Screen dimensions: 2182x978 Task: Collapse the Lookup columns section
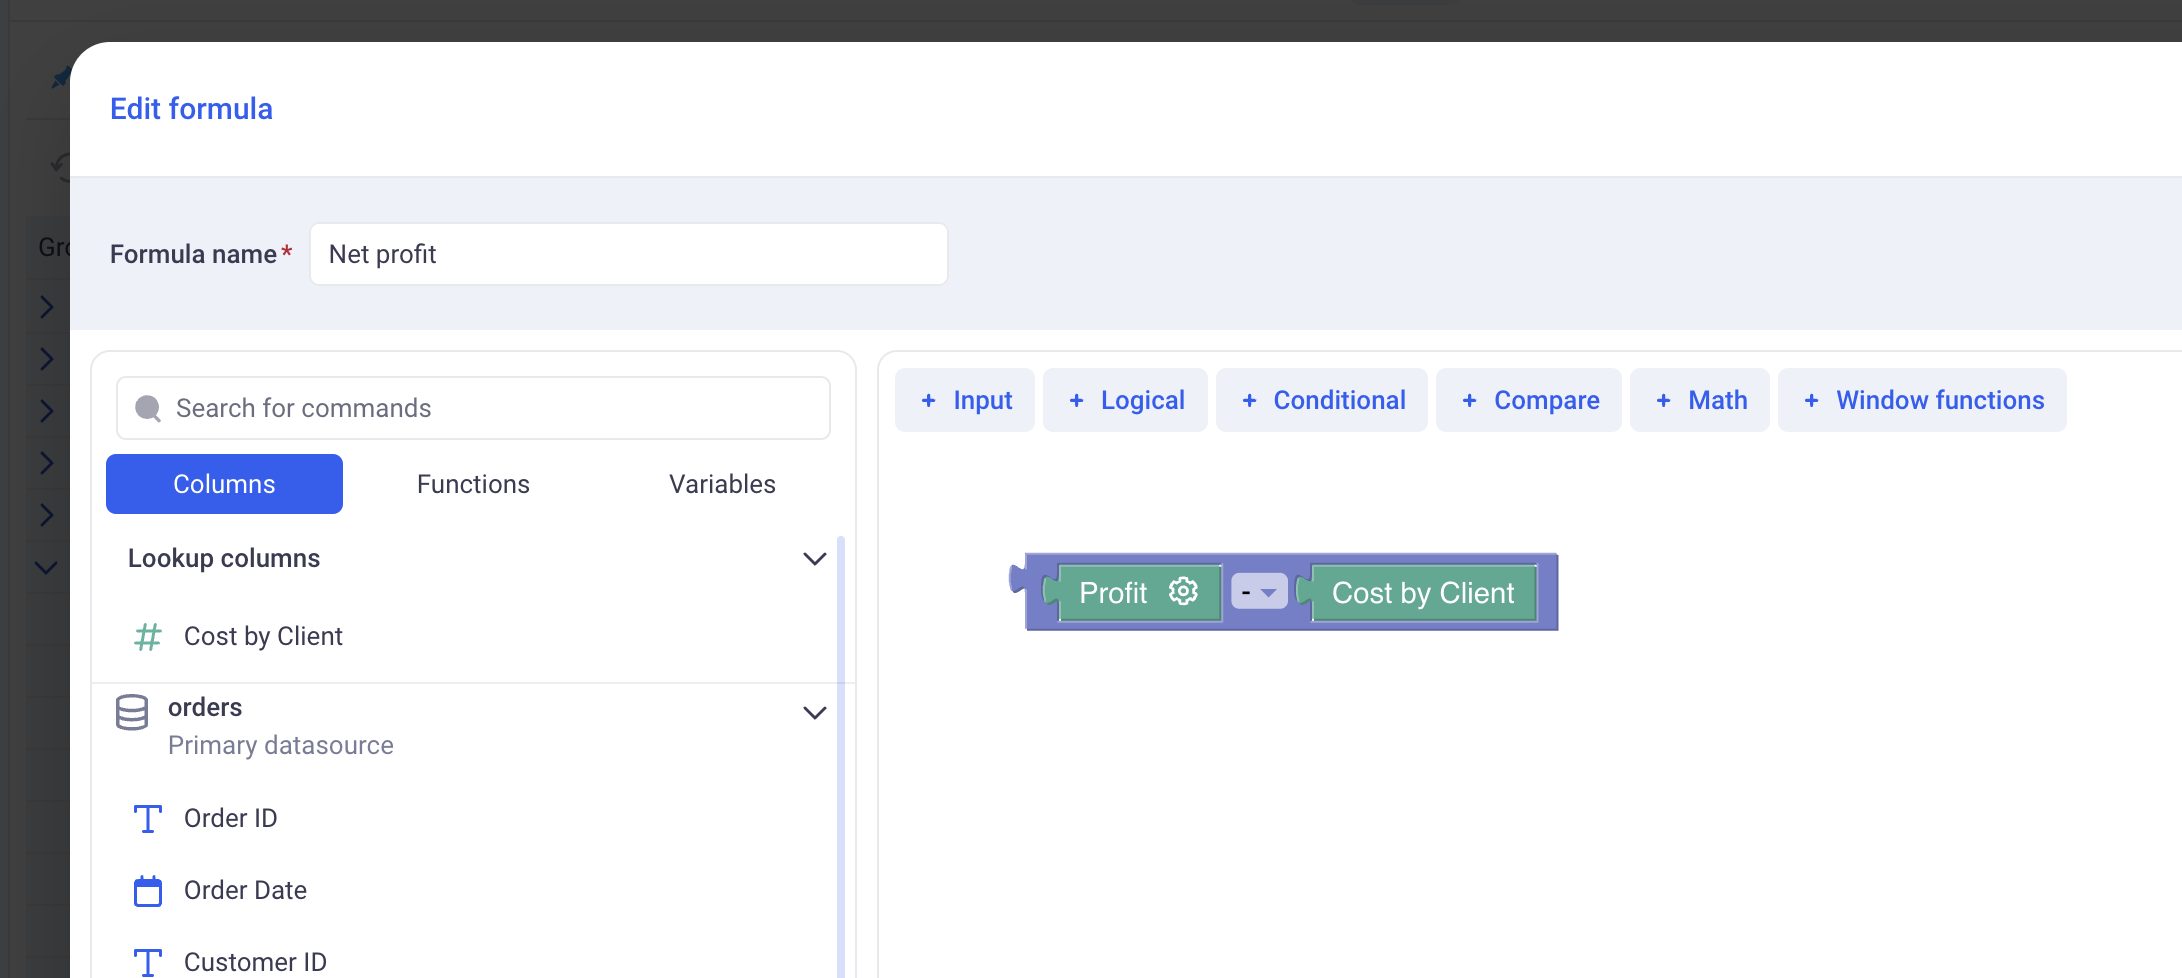tap(815, 559)
